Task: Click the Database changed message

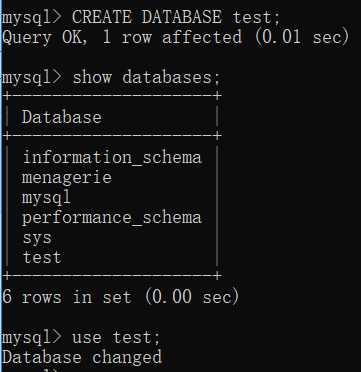Action: [x=82, y=357]
